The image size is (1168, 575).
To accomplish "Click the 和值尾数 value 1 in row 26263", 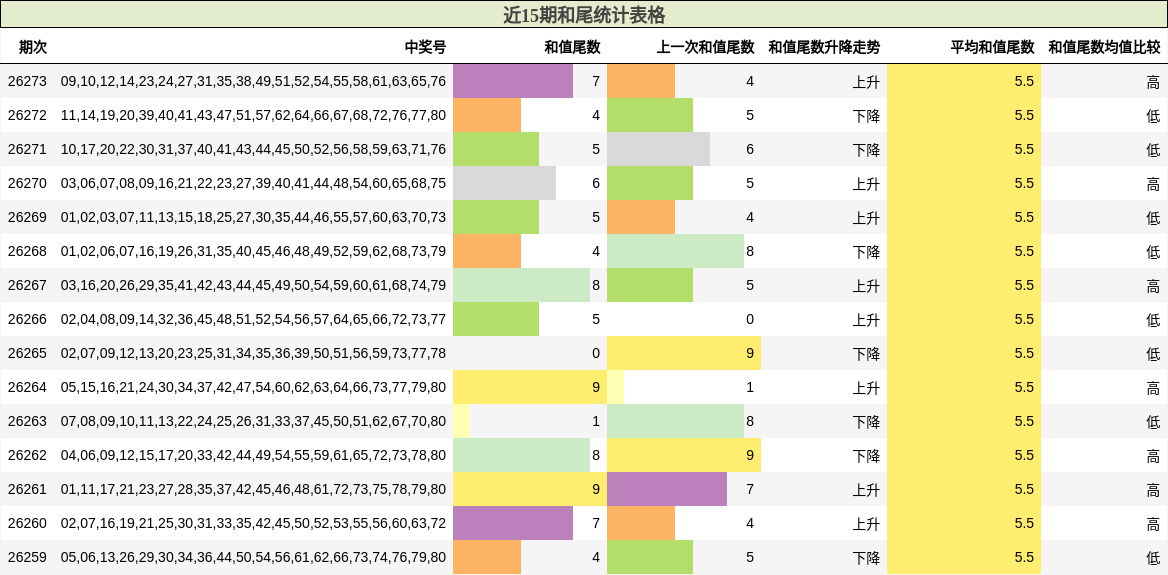I will tap(596, 422).
